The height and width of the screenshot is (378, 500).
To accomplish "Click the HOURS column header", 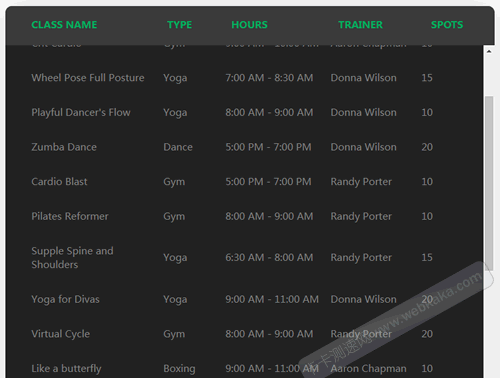I will click(249, 25).
